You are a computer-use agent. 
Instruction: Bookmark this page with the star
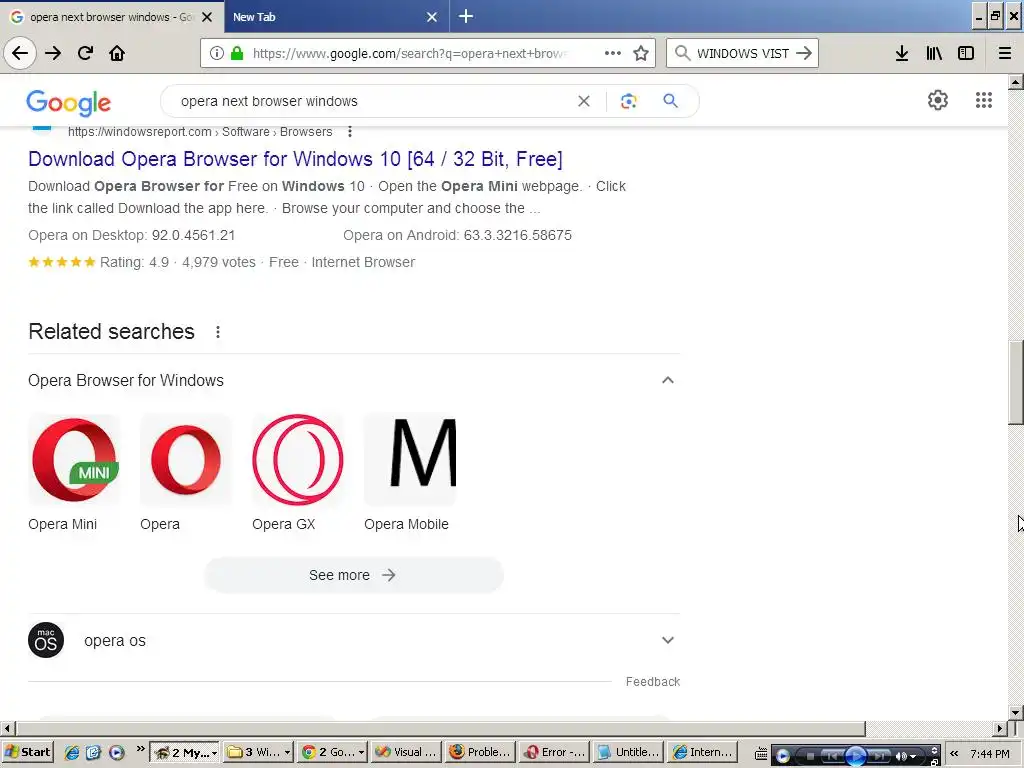tap(641, 53)
